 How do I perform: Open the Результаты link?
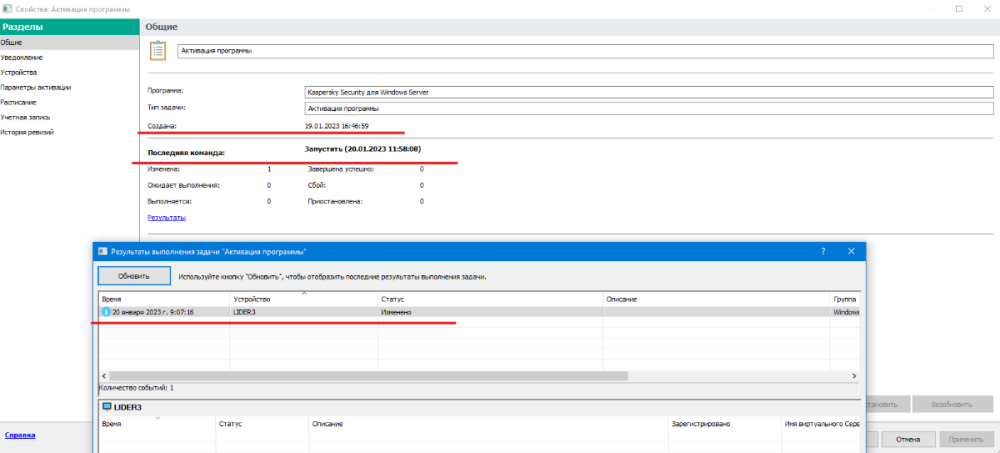(x=166, y=217)
